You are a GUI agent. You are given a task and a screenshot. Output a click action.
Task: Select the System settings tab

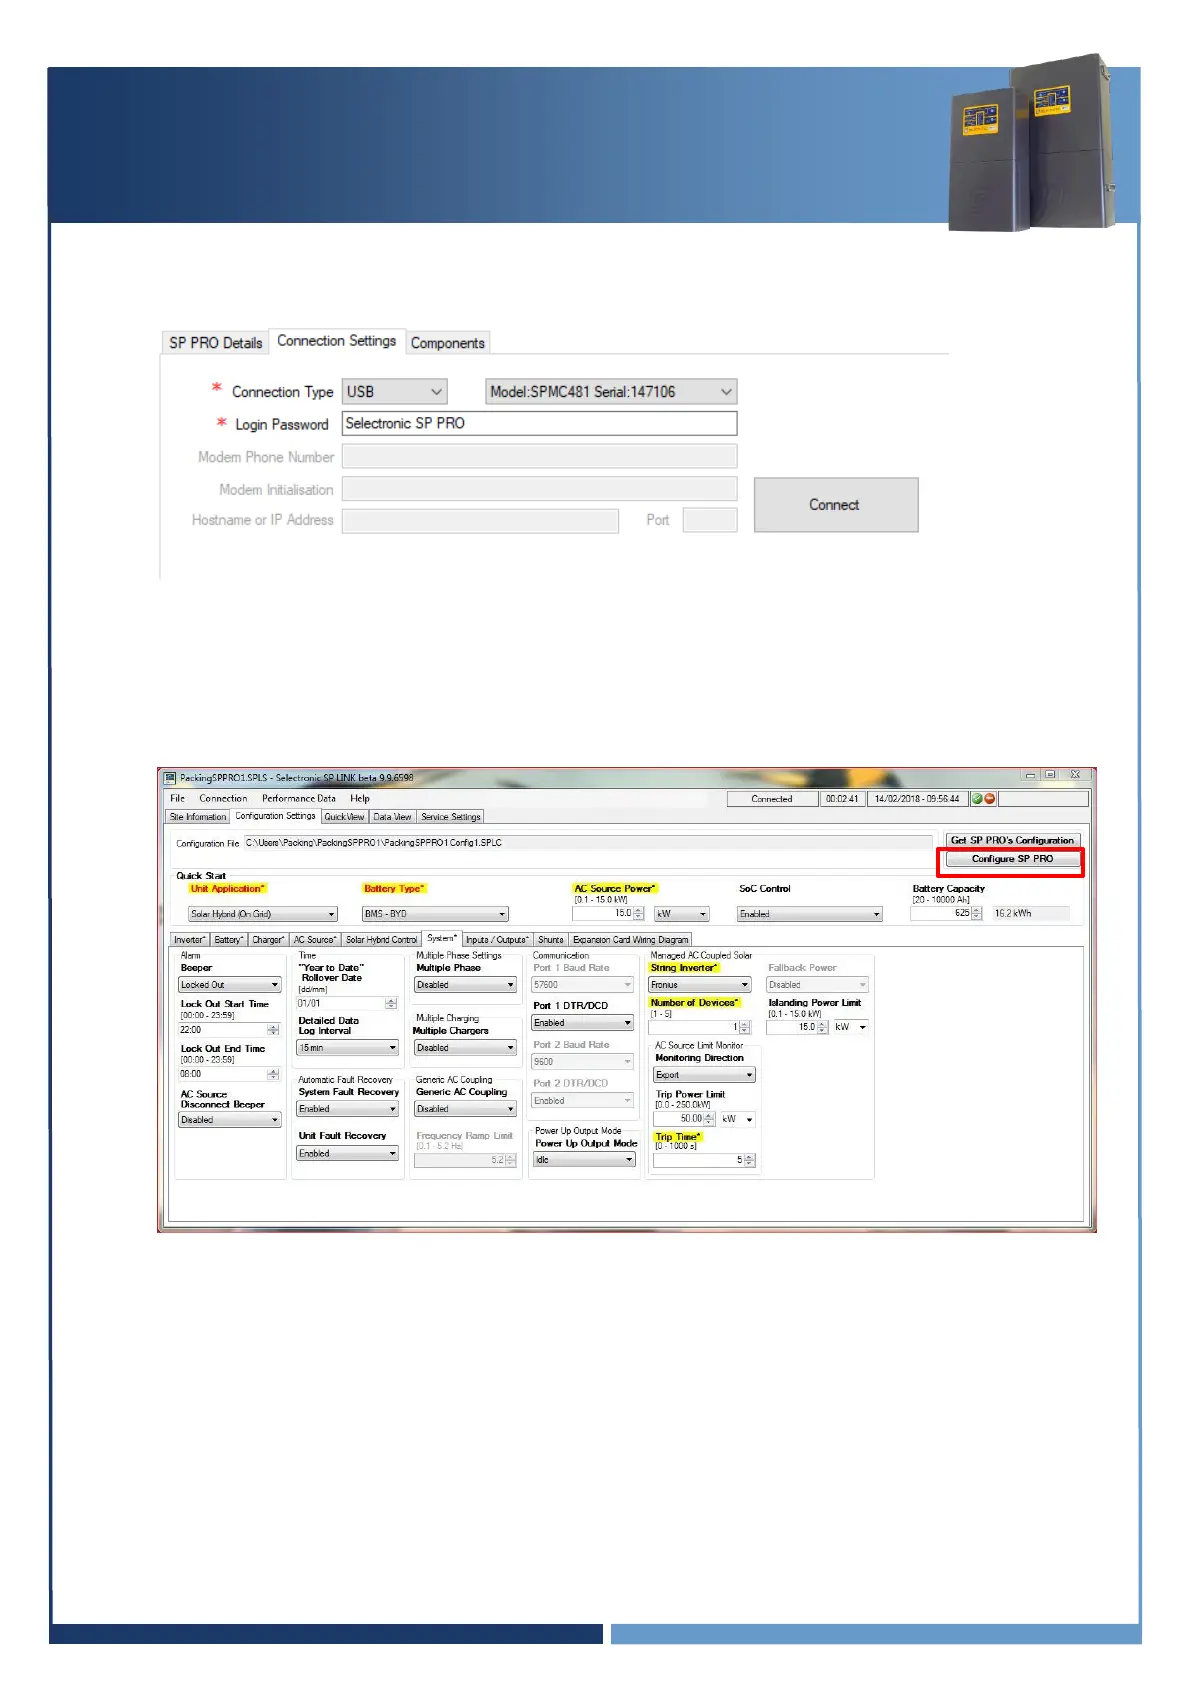[442, 938]
